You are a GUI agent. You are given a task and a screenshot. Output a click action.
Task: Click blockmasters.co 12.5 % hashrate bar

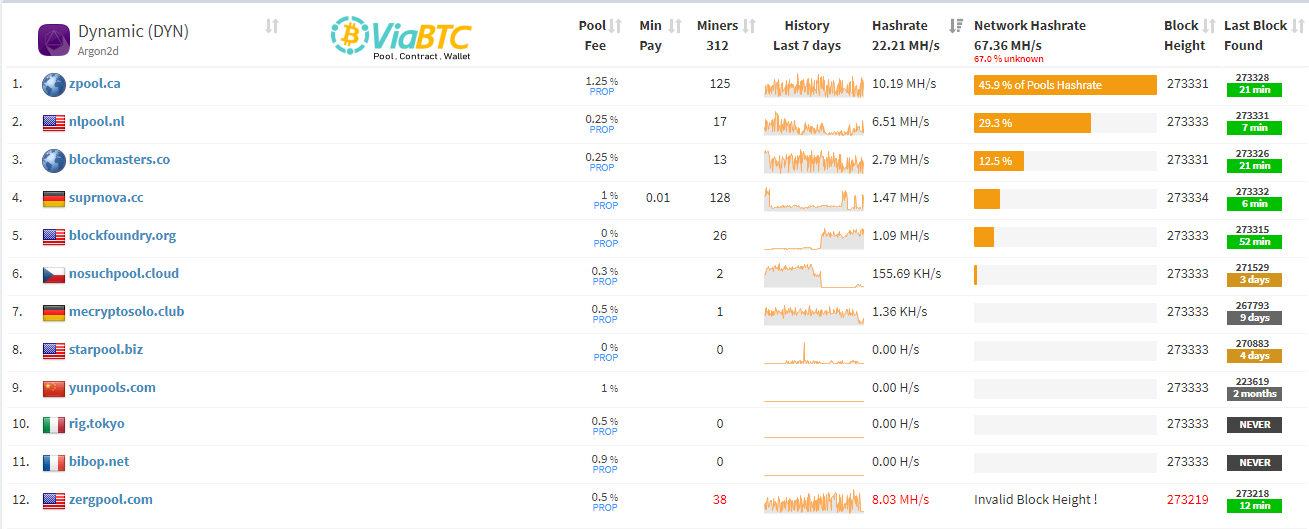pyautogui.click(x=999, y=161)
